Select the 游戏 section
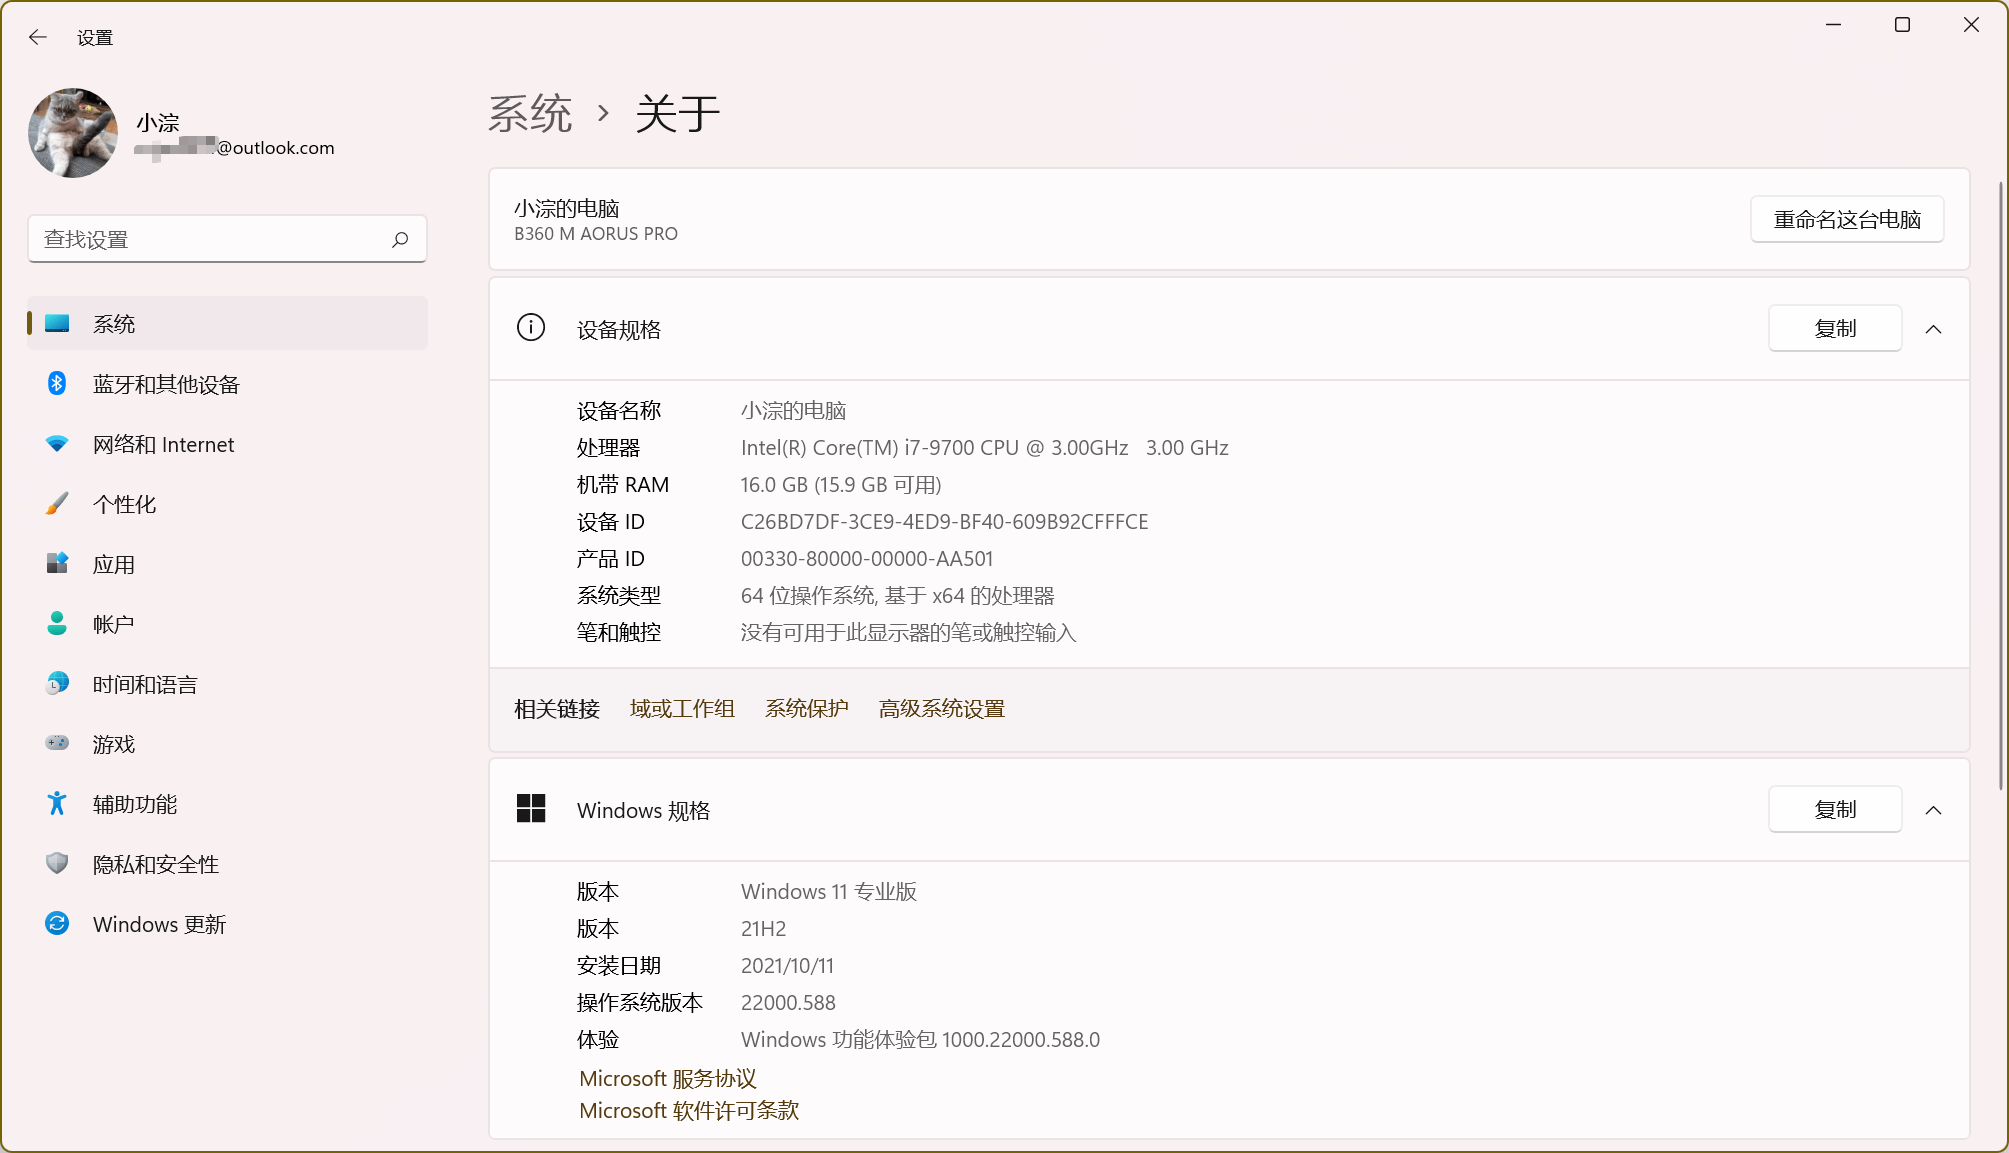 tap(114, 744)
